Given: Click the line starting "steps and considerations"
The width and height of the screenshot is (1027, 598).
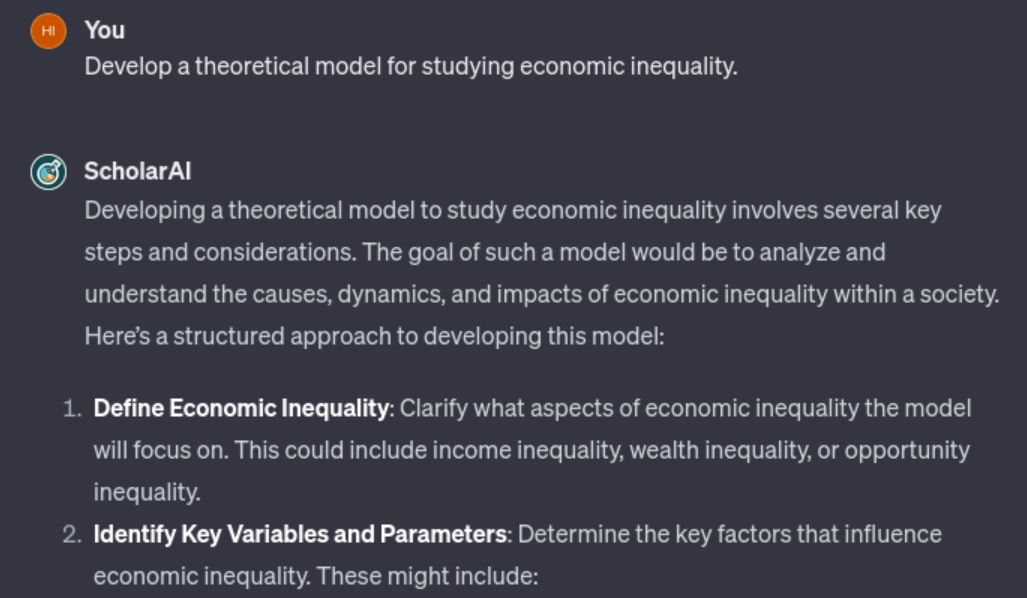Looking at the screenshot, I should [484, 252].
